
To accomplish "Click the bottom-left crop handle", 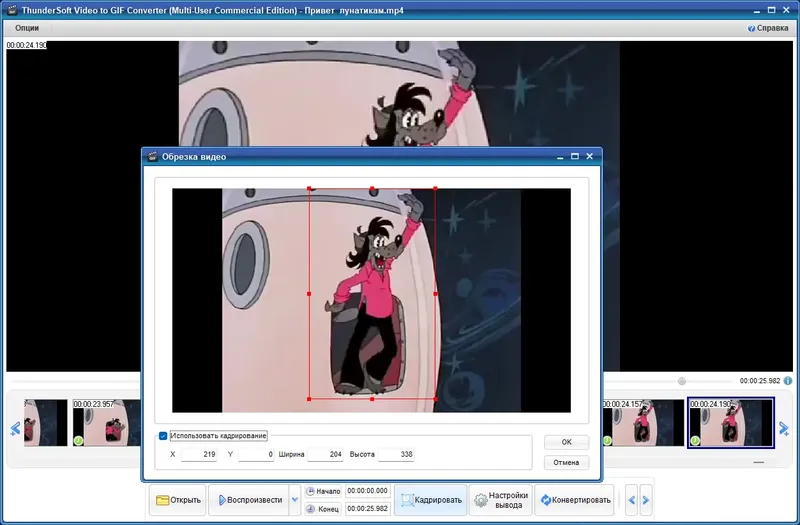I will tap(309, 399).
